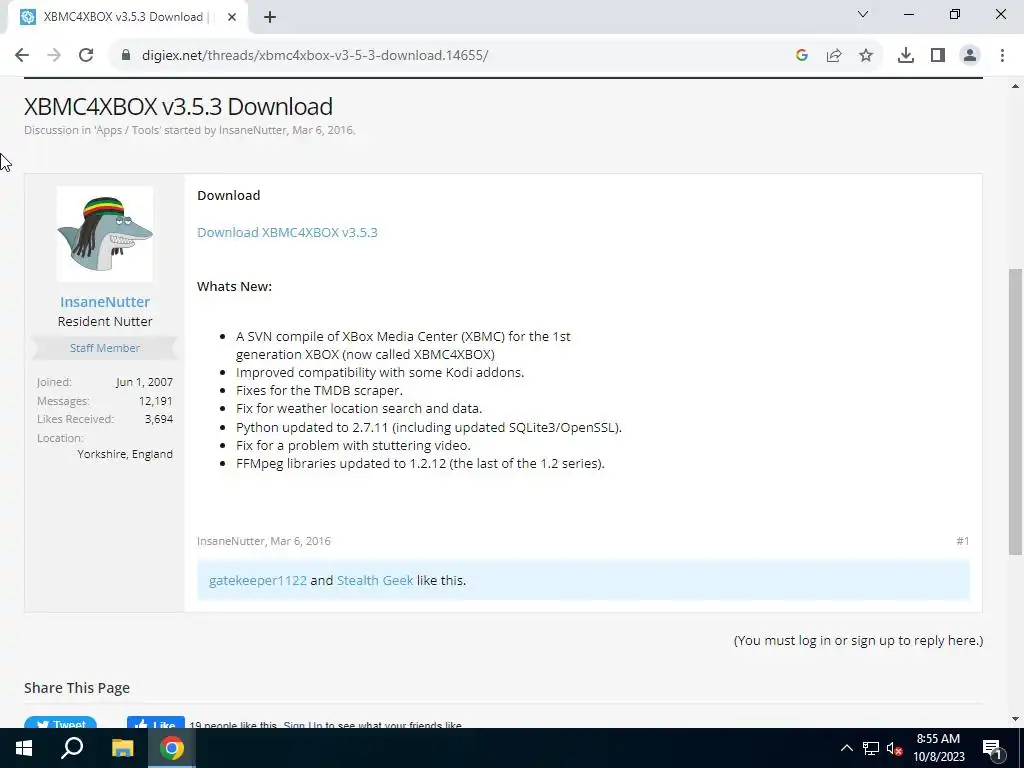Open Google icon in address bar
The width and height of the screenshot is (1024, 768).
point(802,56)
